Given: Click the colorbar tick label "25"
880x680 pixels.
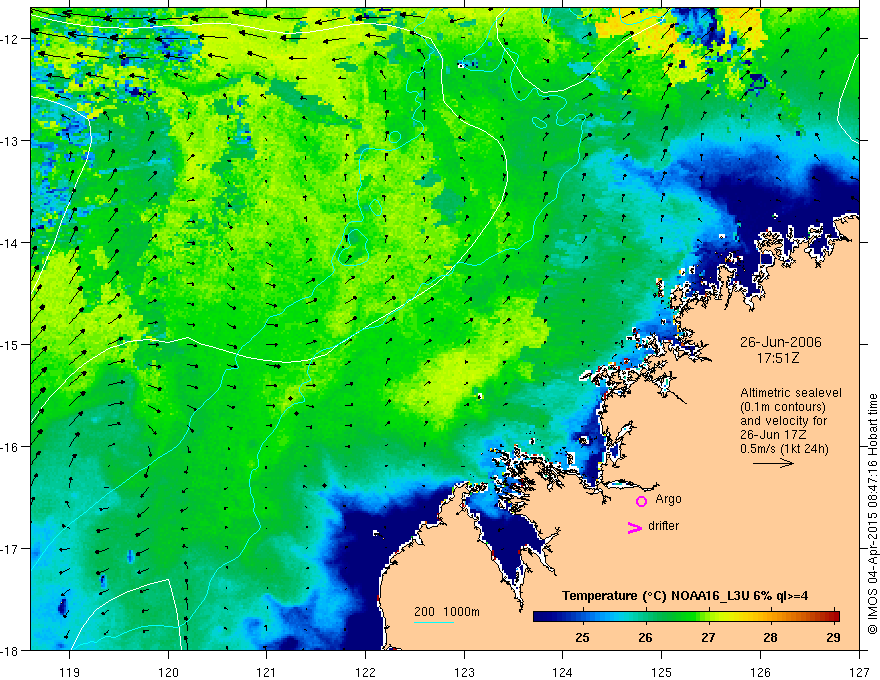Looking at the screenshot, I should point(583,637).
